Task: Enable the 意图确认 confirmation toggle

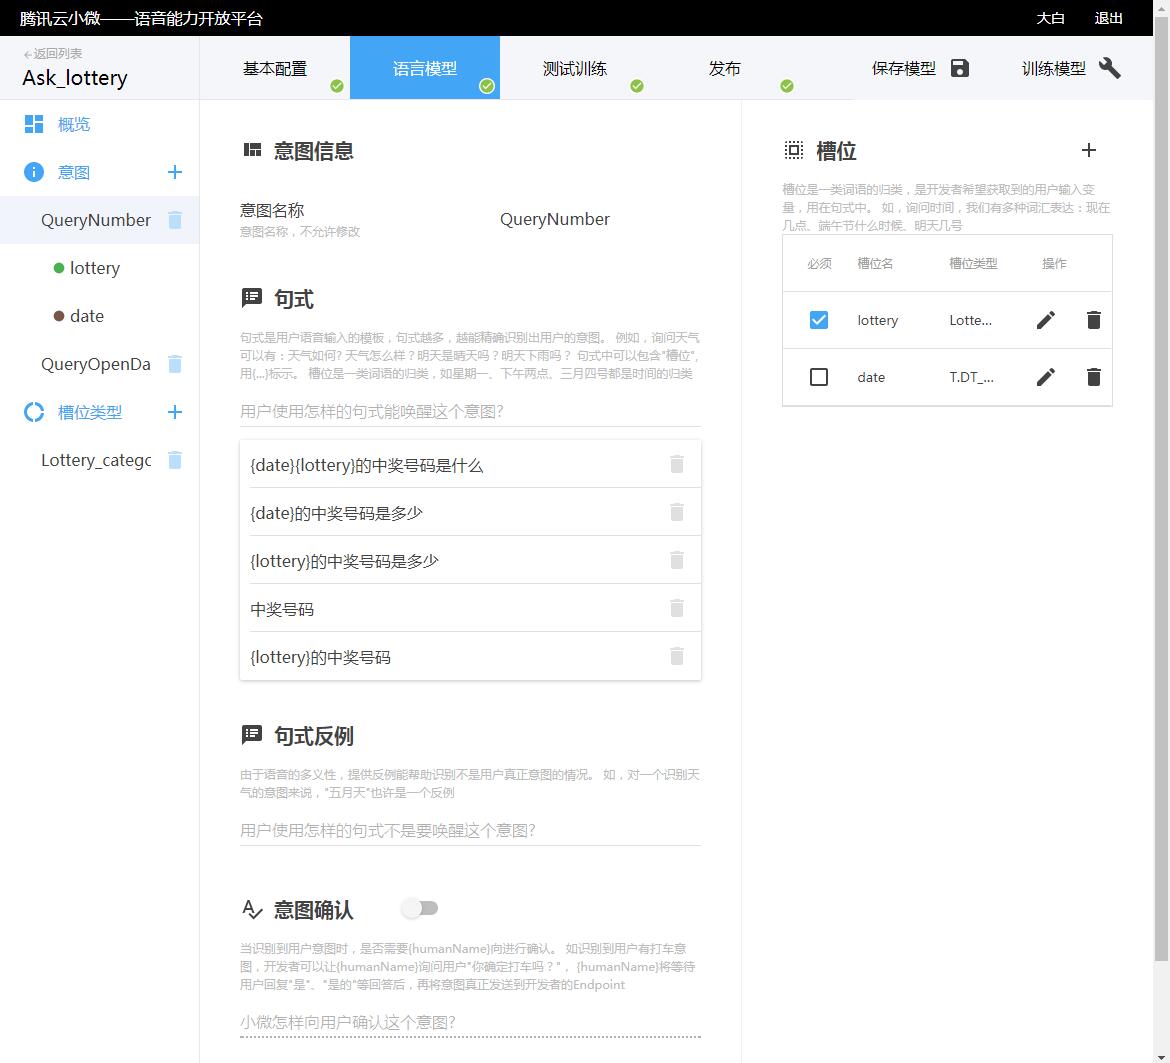Action: coord(420,907)
